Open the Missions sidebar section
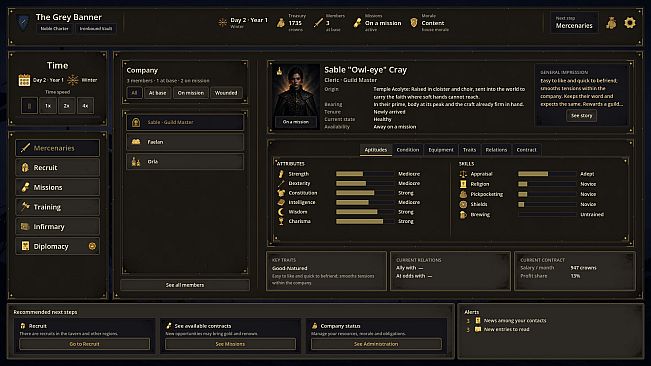 58,187
